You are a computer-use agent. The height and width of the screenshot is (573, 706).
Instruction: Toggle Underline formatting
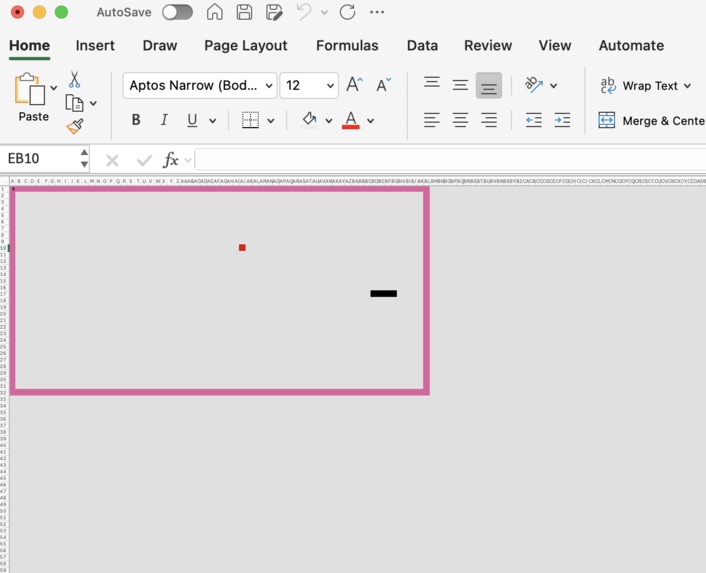tap(192, 120)
